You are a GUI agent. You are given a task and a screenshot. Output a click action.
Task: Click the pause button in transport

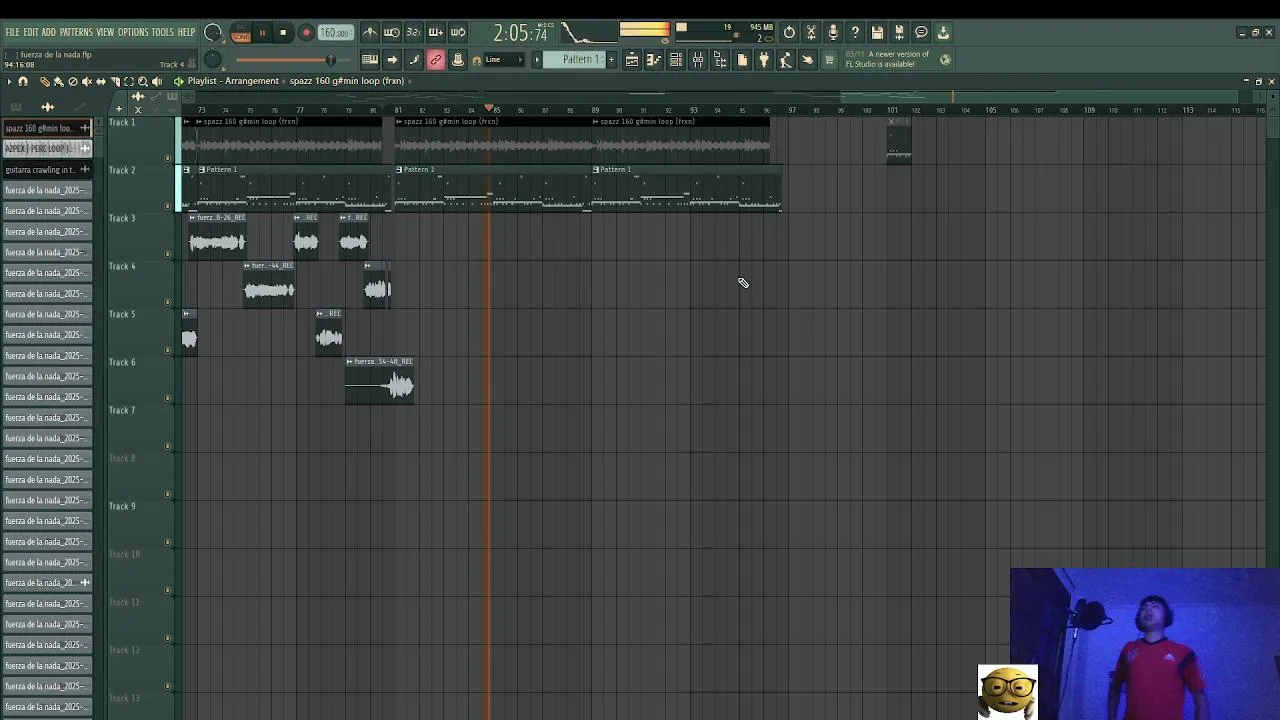click(262, 33)
